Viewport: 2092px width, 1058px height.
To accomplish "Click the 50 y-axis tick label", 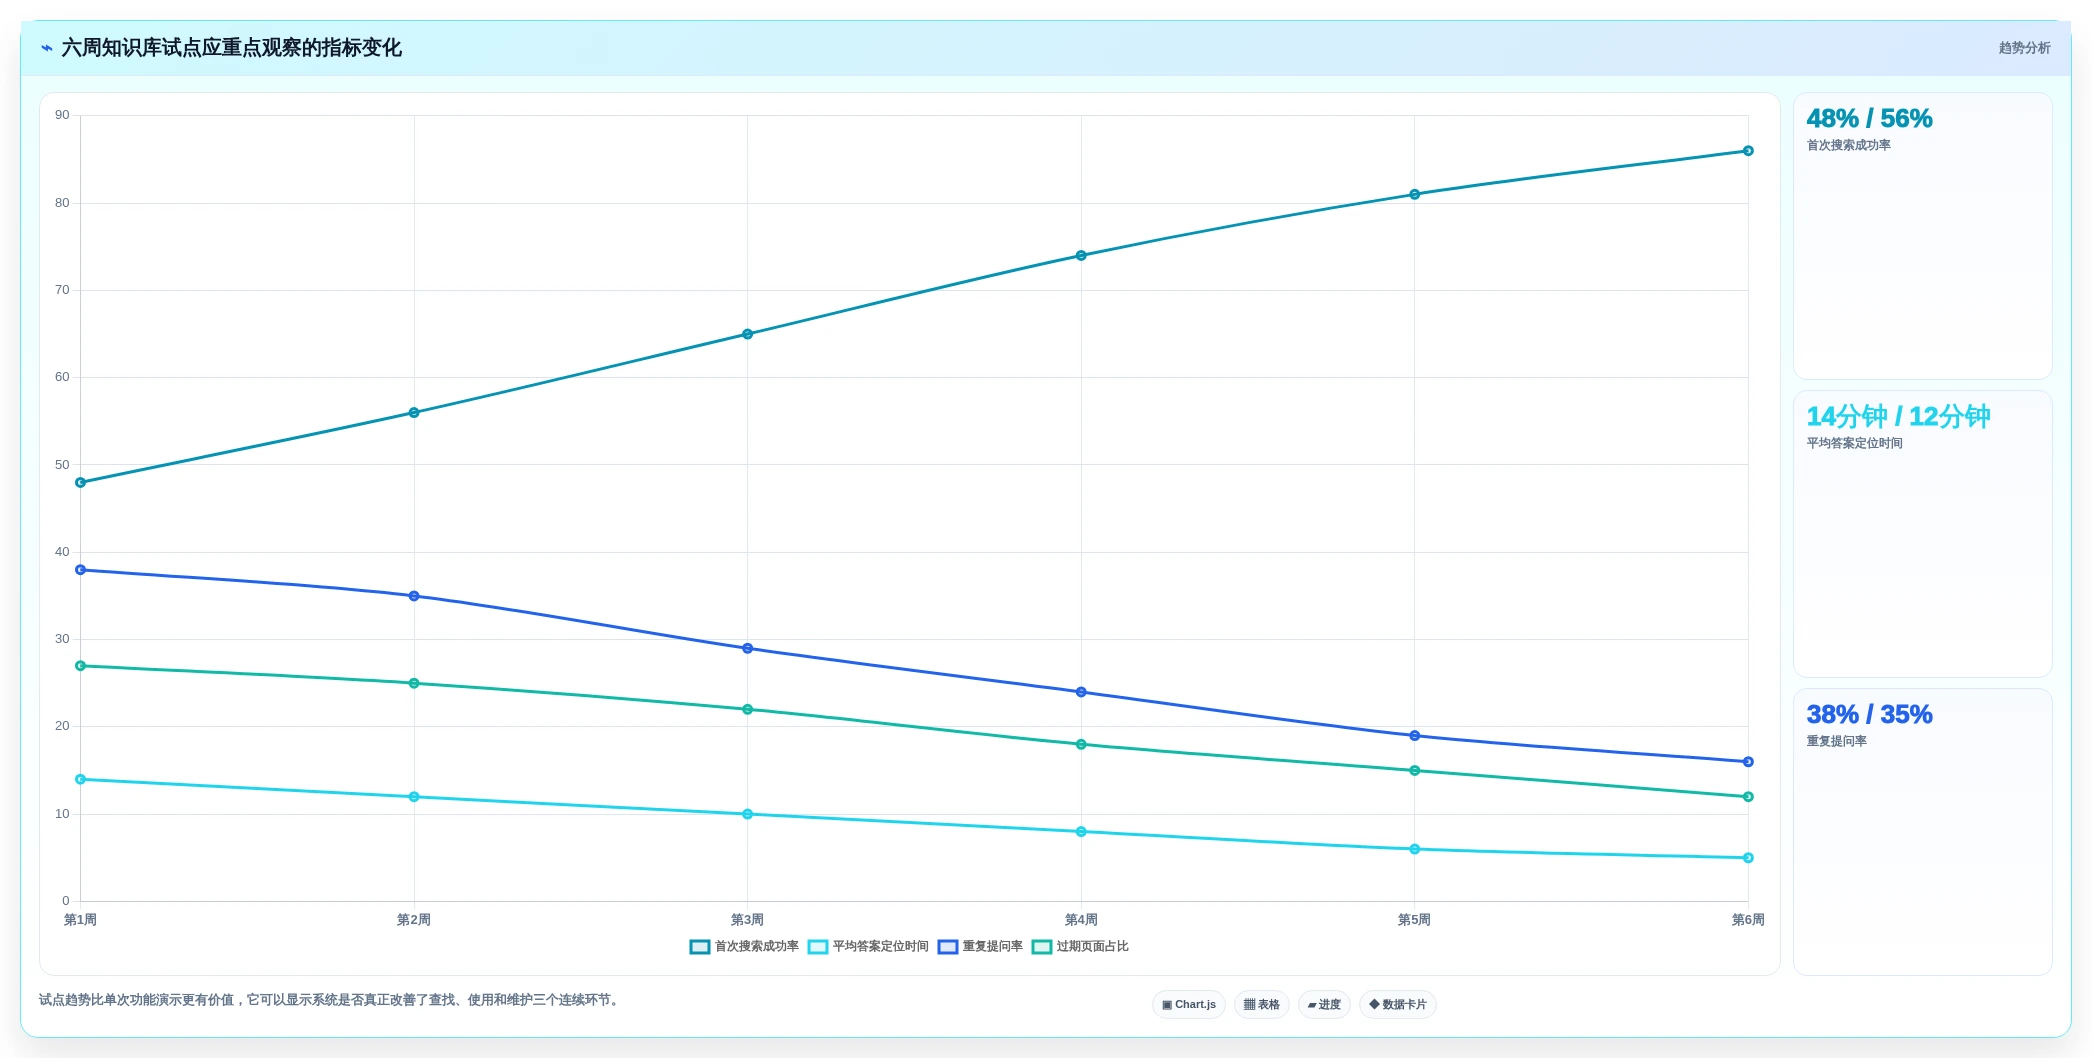I will coord(62,465).
